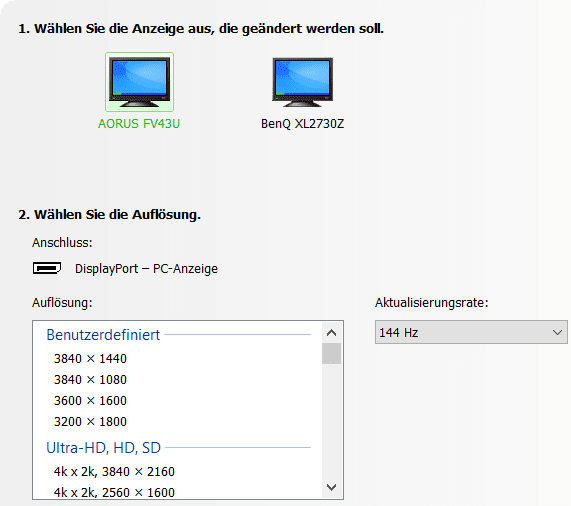
Task: Select 4k x 2k, 2560 × 1600 resolution
Action: 114,492
